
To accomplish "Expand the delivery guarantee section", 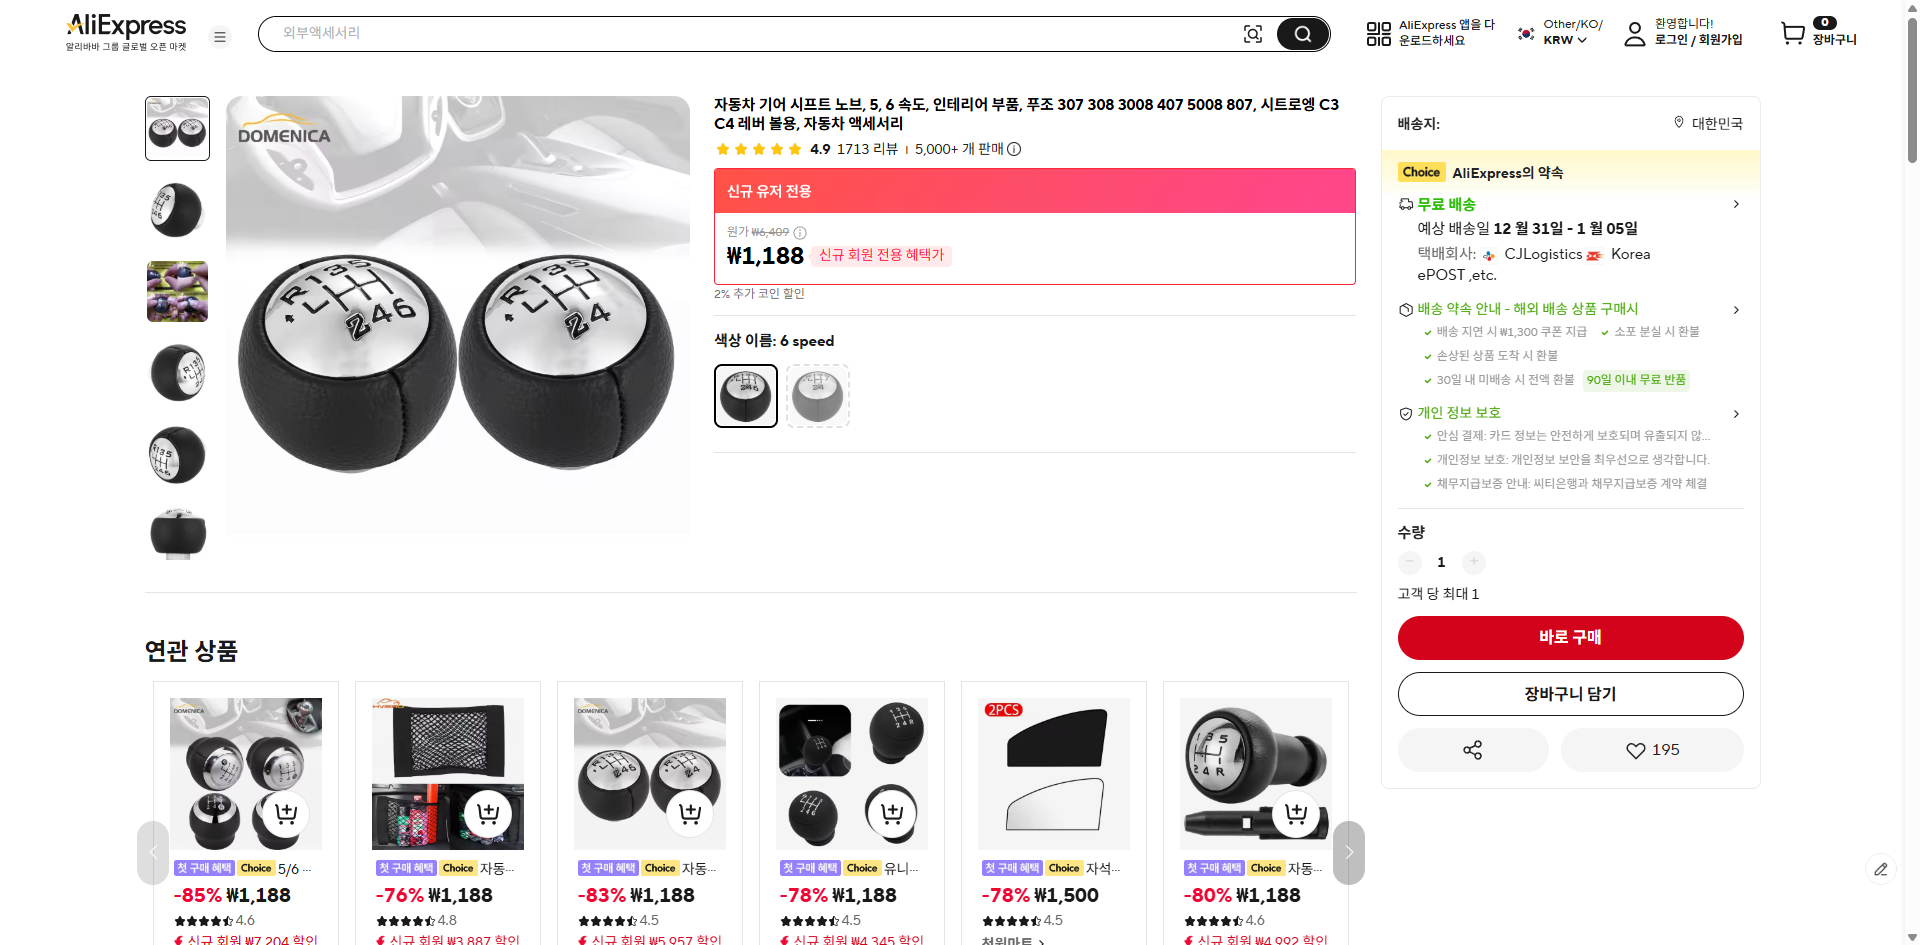I will click(1736, 309).
